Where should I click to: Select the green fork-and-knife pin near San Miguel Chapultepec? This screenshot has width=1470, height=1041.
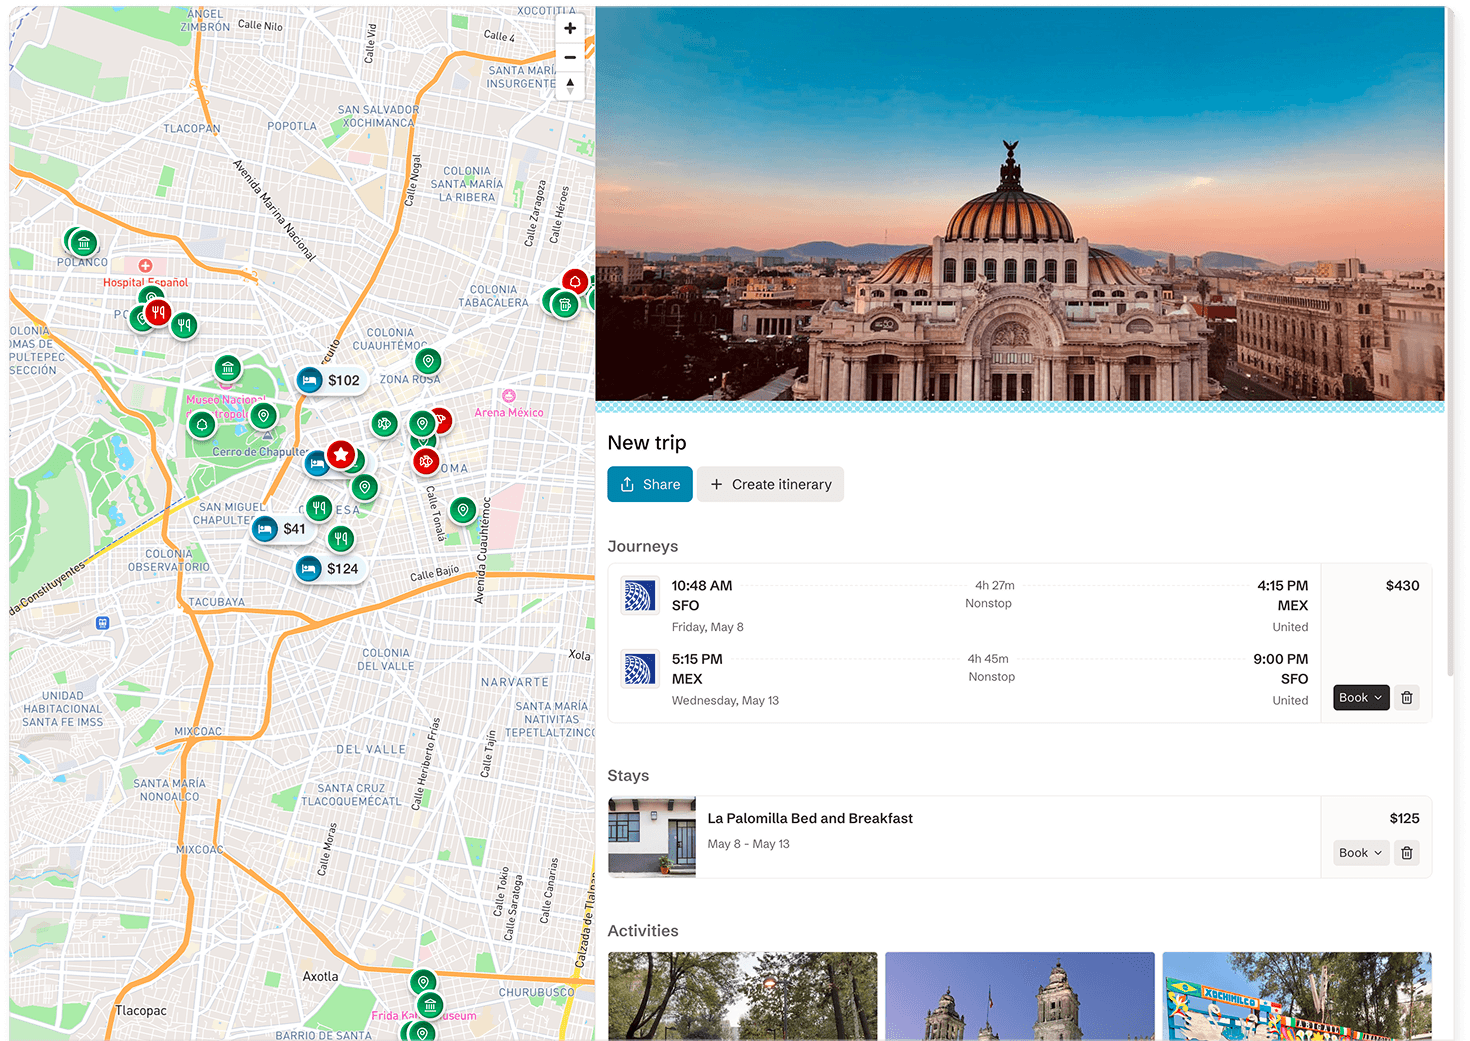pyautogui.click(x=319, y=508)
